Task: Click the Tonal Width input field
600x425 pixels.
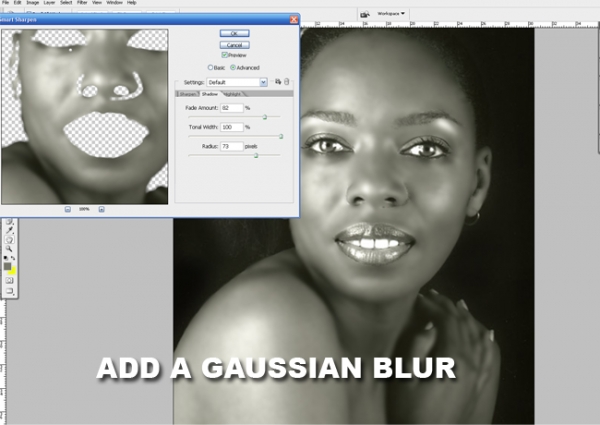Action: [232, 127]
